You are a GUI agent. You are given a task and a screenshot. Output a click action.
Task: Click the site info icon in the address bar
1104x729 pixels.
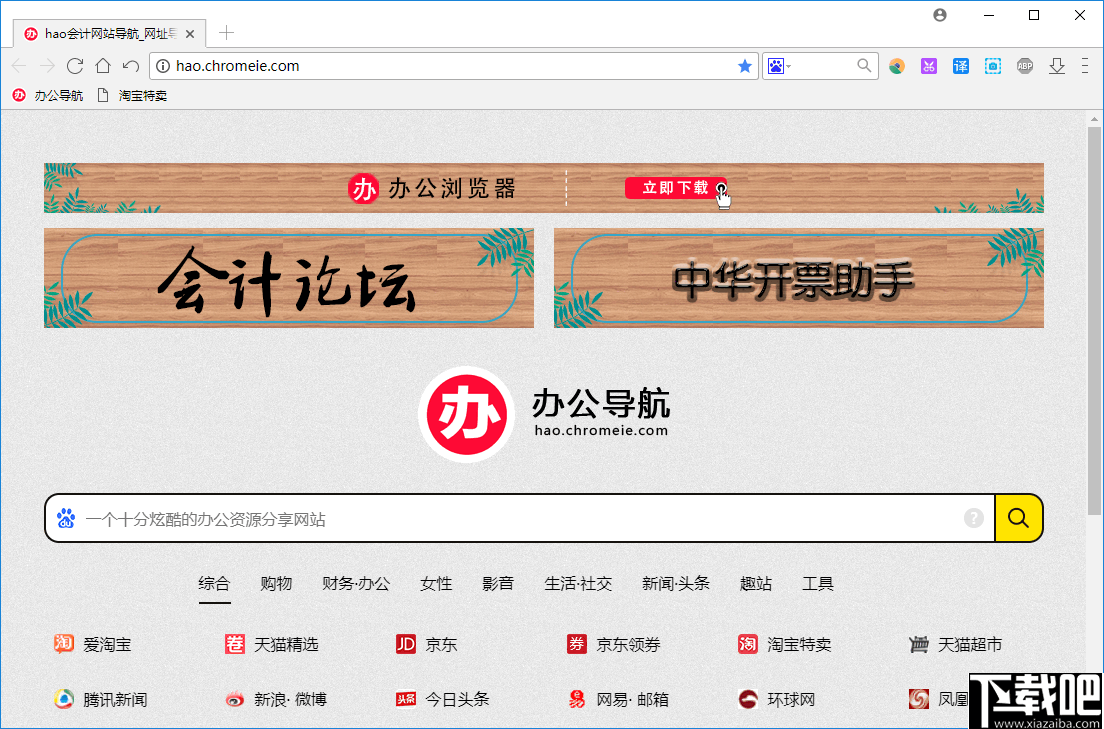161,66
